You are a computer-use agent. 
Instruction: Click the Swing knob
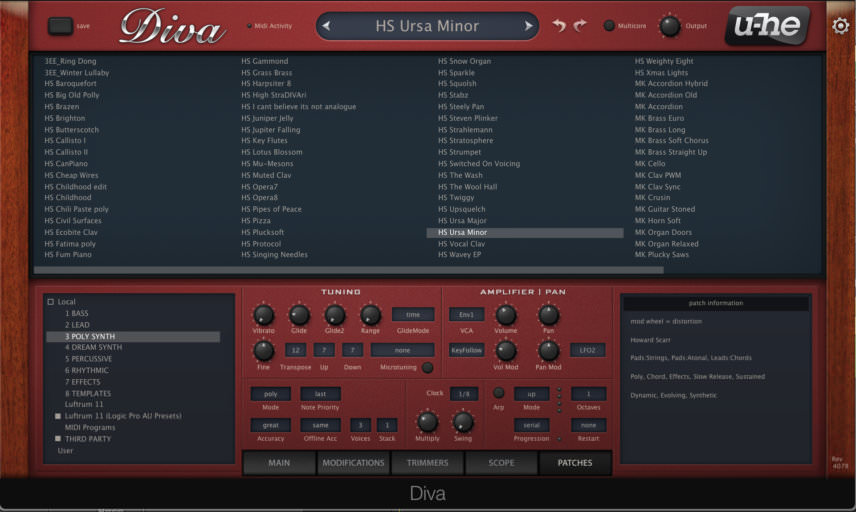tap(463, 422)
